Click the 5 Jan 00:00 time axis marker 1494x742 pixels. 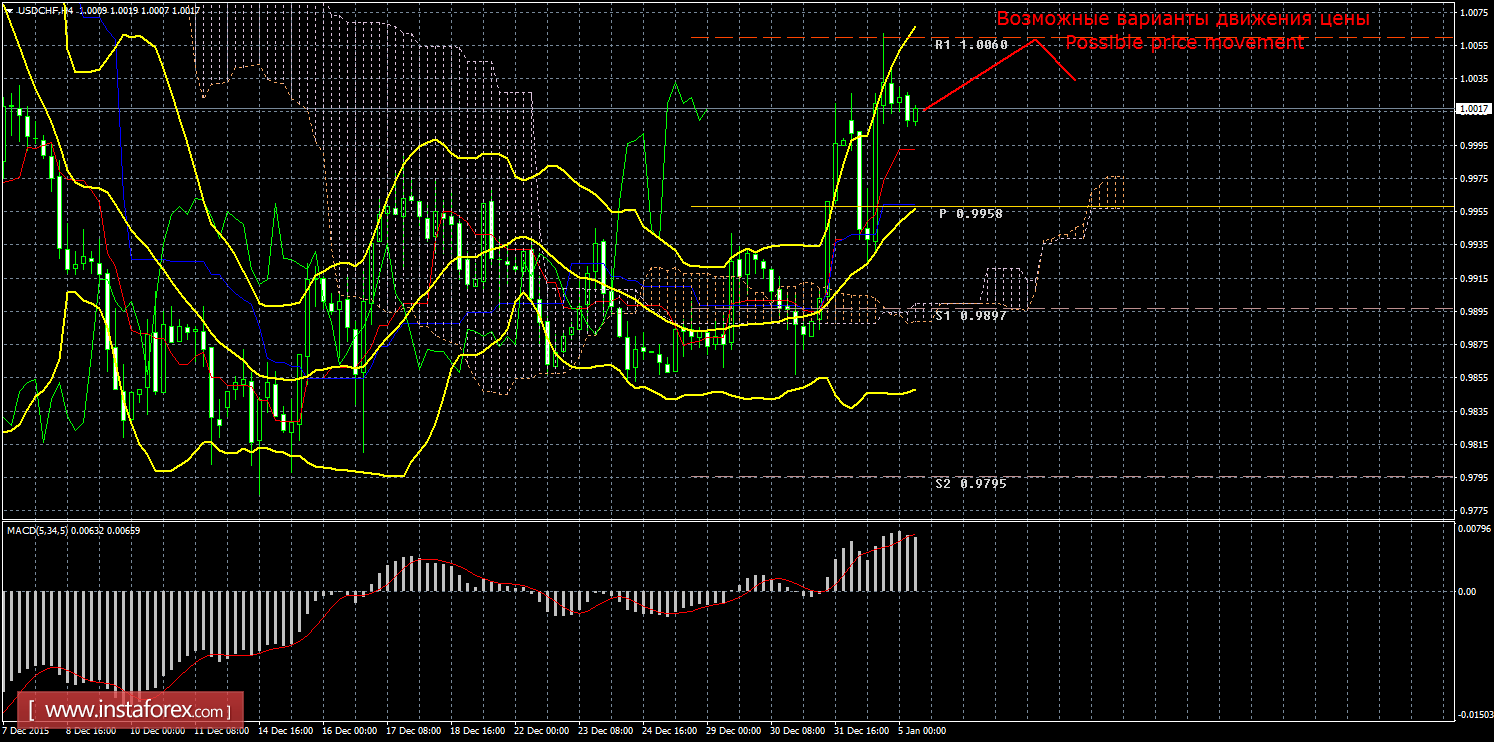tap(922, 731)
